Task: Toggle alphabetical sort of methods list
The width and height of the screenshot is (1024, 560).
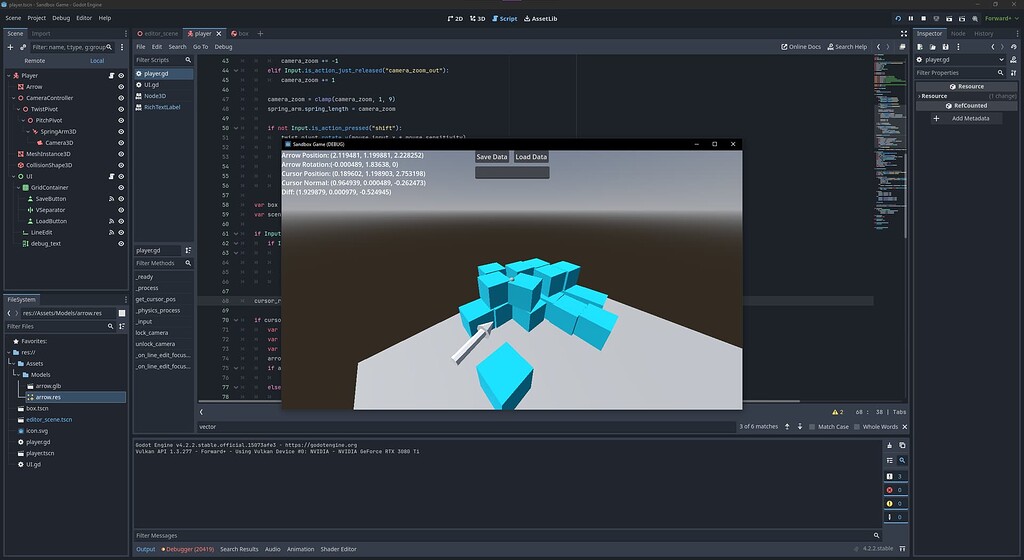Action: pos(188,250)
